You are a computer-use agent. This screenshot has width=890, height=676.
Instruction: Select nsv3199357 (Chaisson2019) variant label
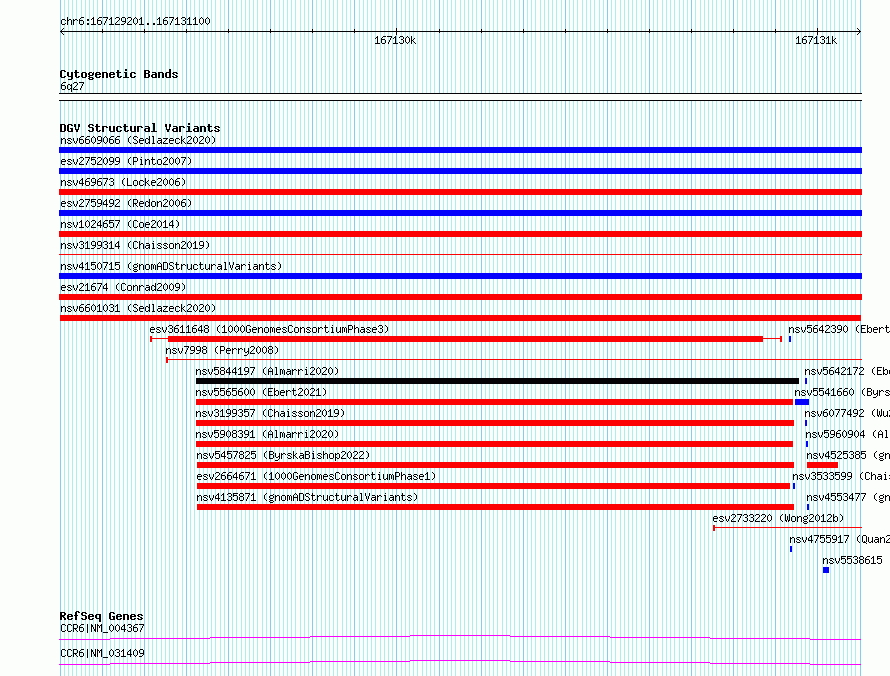(270, 413)
